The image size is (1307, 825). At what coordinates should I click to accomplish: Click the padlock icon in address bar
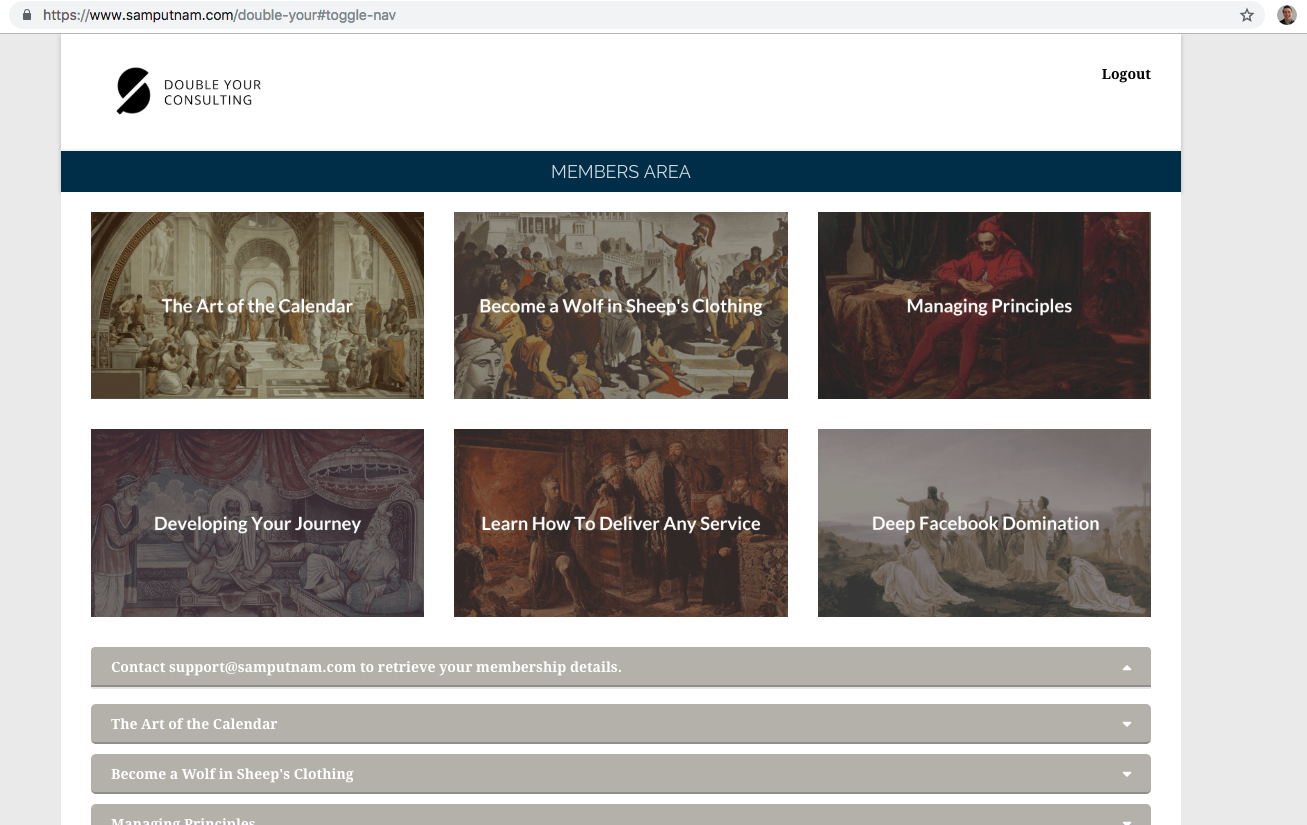pyautogui.click(x=26, y=16)
